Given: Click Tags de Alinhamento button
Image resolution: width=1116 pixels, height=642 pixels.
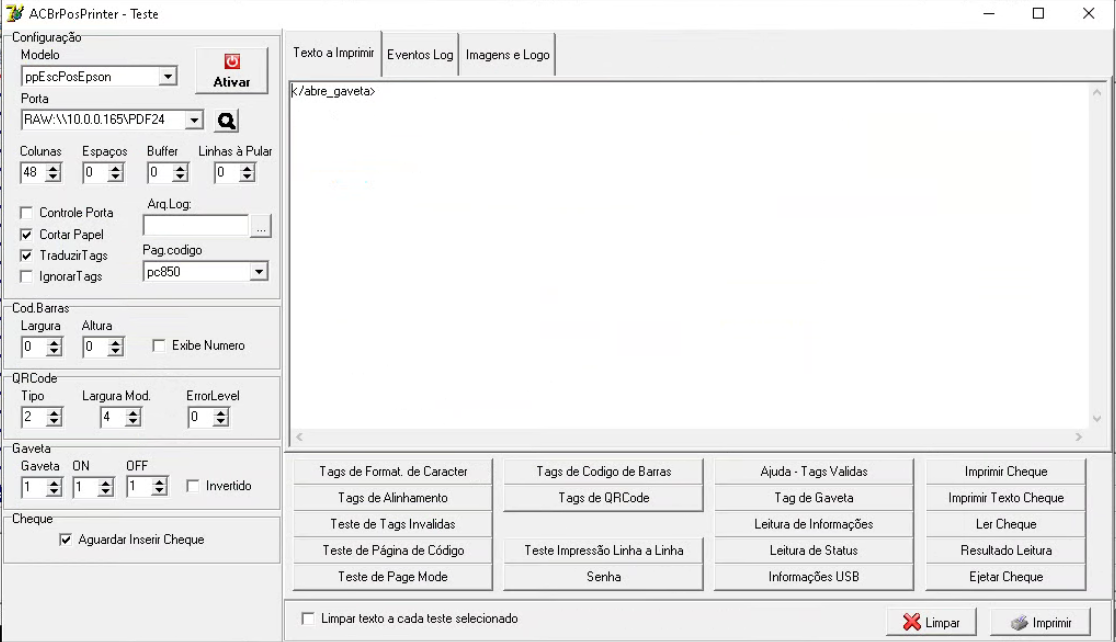Looking at the screenshot, I should coord(393,498).
